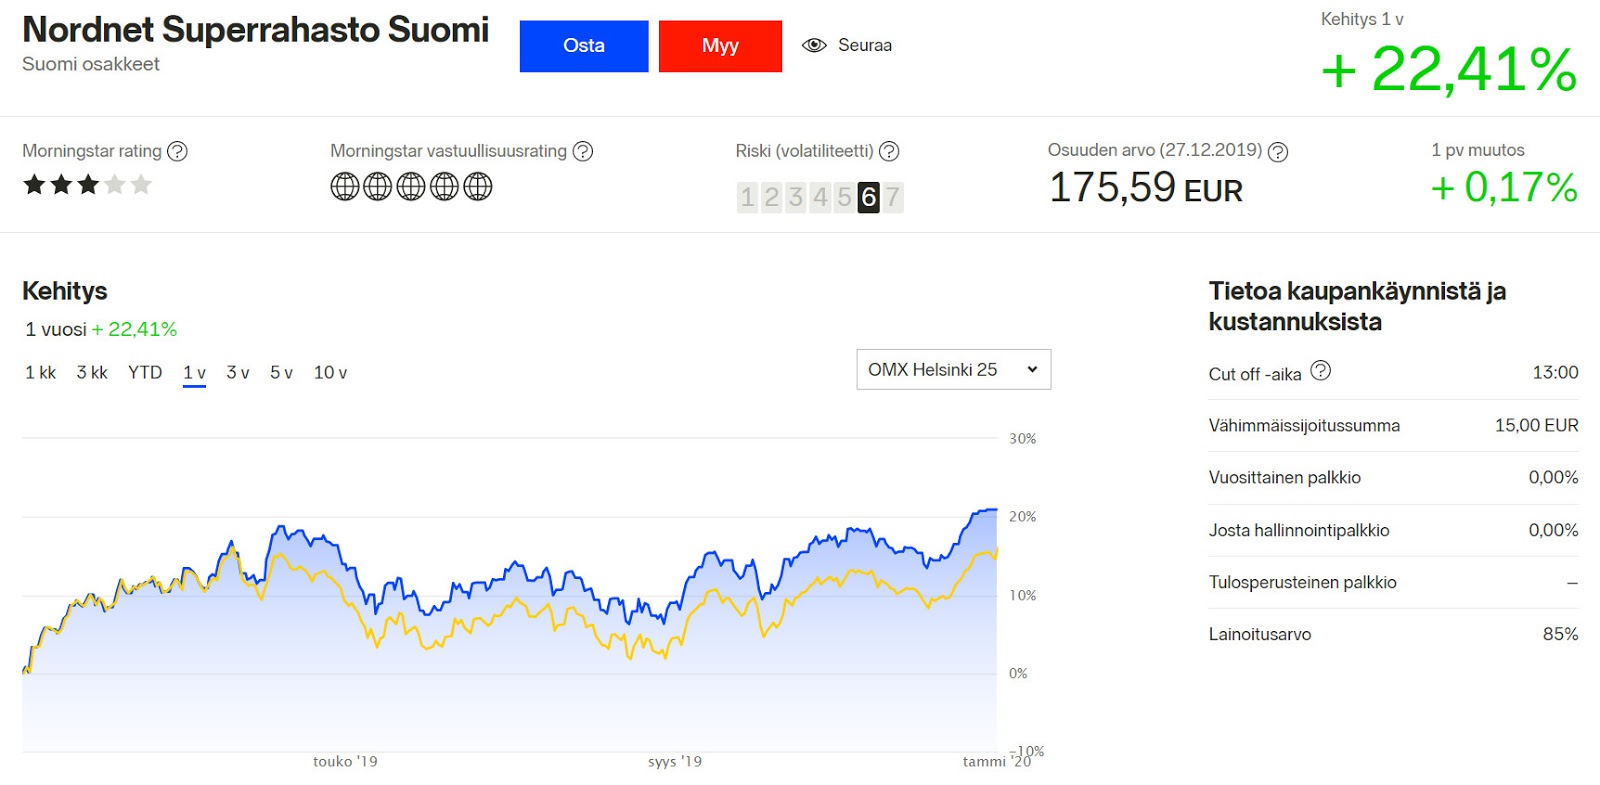Open the OMX Helsinki 25 comparison dropdown
Viewport: 1600px width, 785px height.
coord(954,369)
